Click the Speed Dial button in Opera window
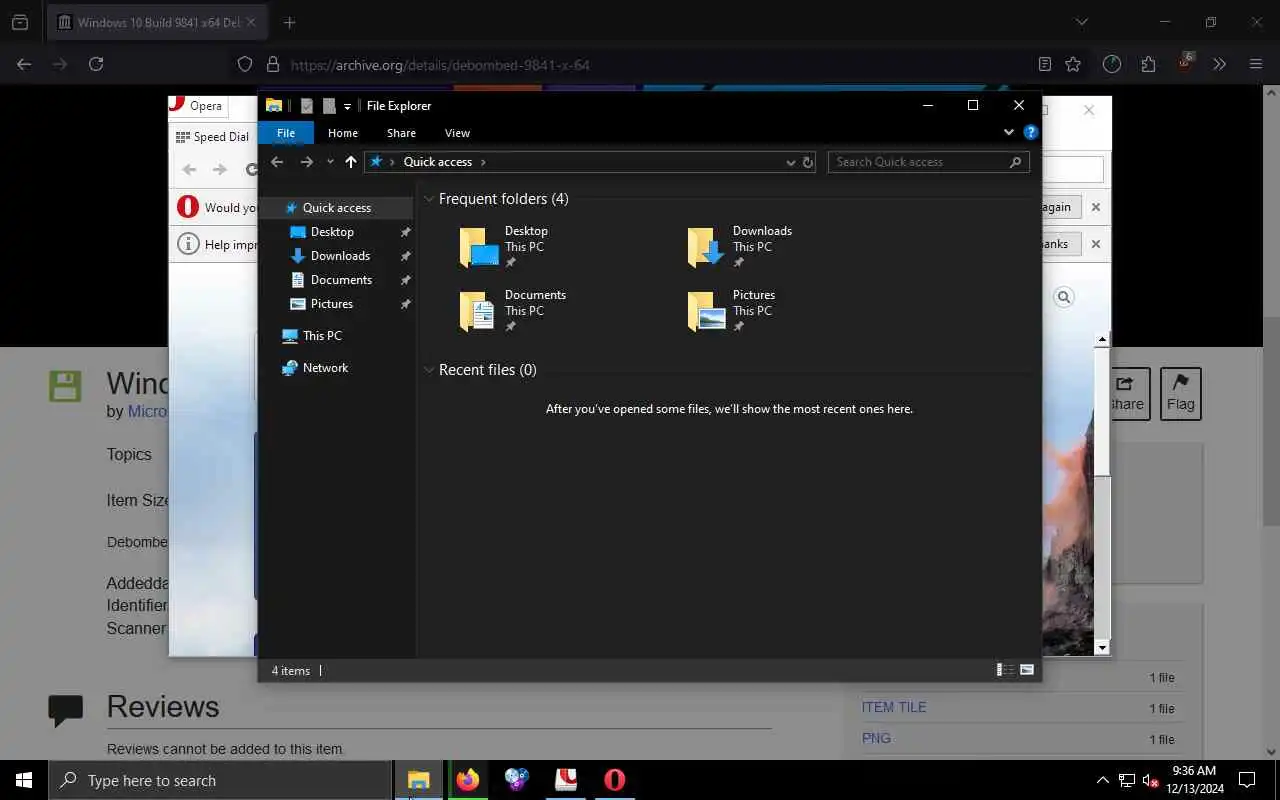 (x=213, y=137)
